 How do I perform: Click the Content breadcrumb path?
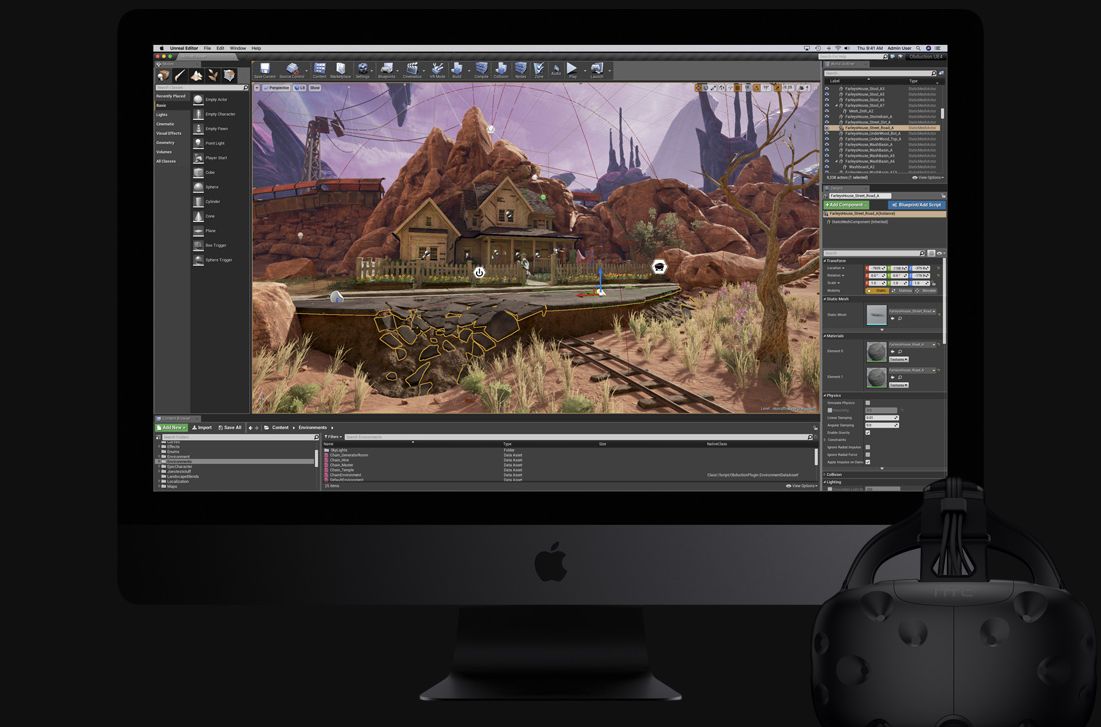coord(279,427)
